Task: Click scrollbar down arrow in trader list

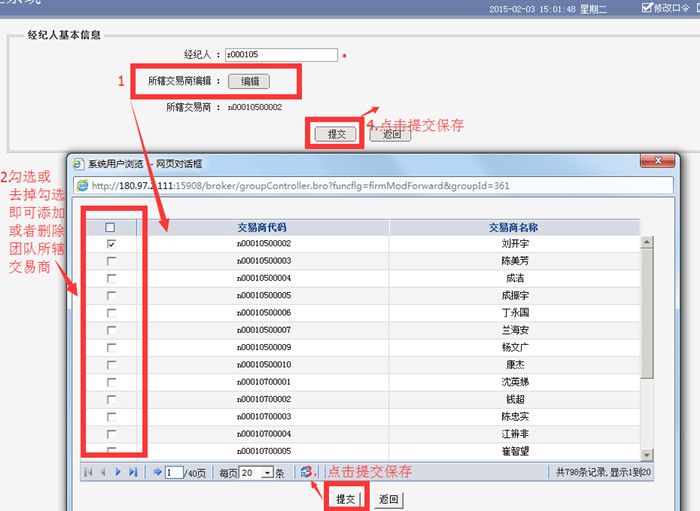Action: coord(646,453)
